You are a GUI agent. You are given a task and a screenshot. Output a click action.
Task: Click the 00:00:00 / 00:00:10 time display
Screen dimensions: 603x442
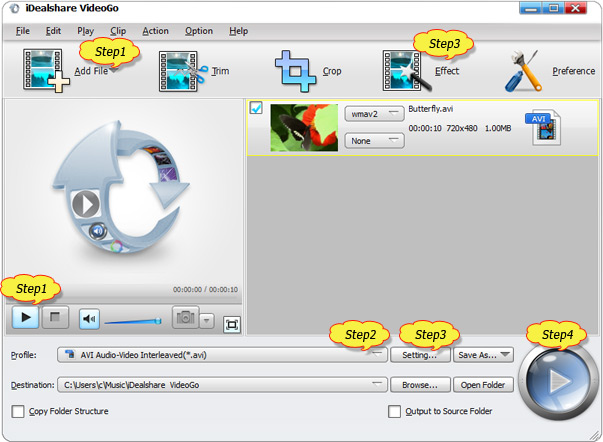205,289
